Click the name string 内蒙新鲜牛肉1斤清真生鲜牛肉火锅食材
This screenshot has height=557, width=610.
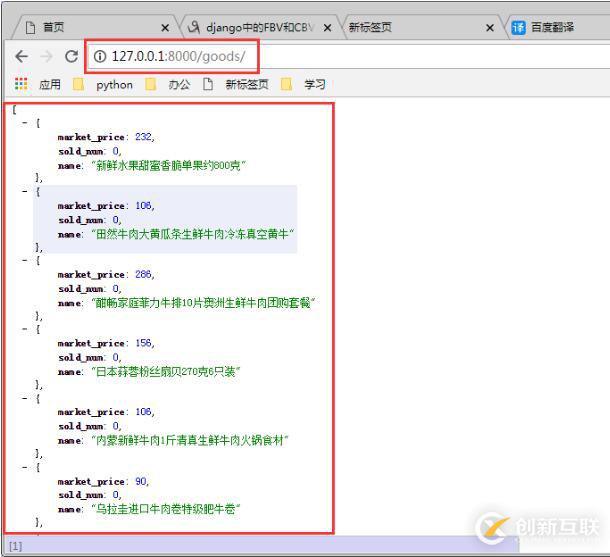point(190,440)
